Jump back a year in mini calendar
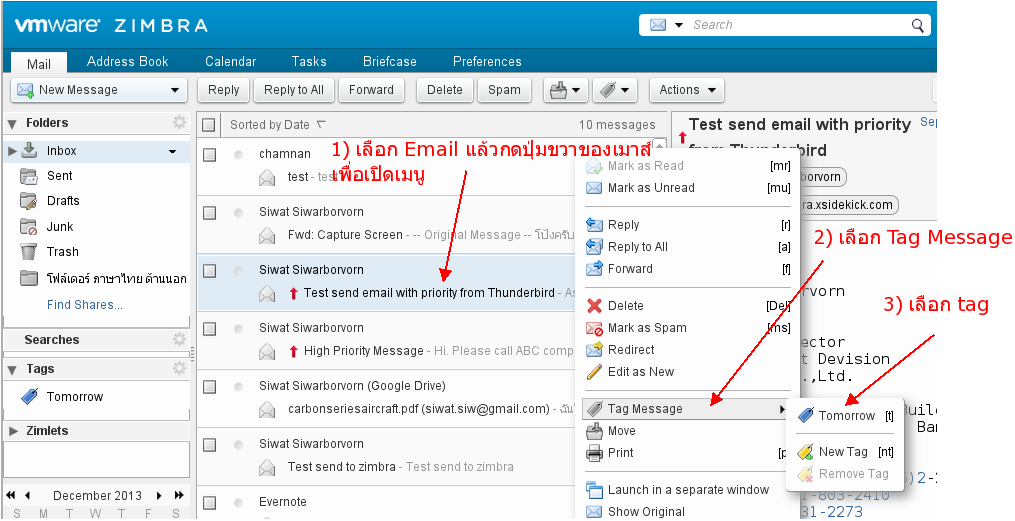The height and width of the screenshot is (521, 1015). click(x=11, y=496)
